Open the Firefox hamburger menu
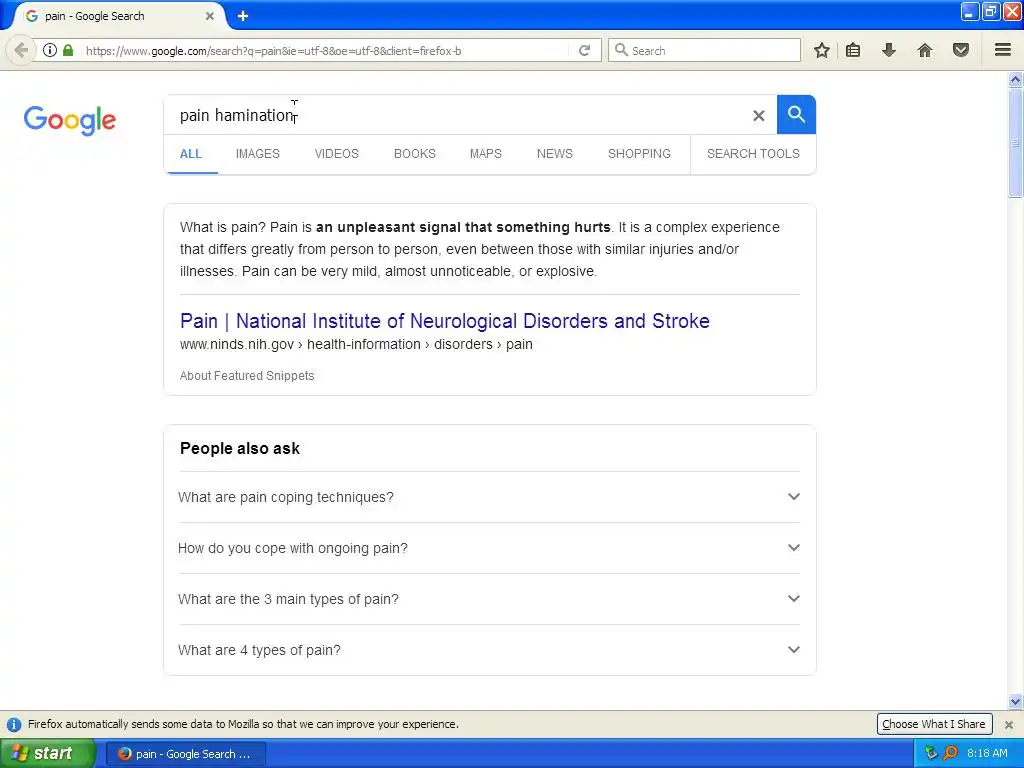Image resolution: width=1024 pixels, height=768 pixels. click(1003, 50)
